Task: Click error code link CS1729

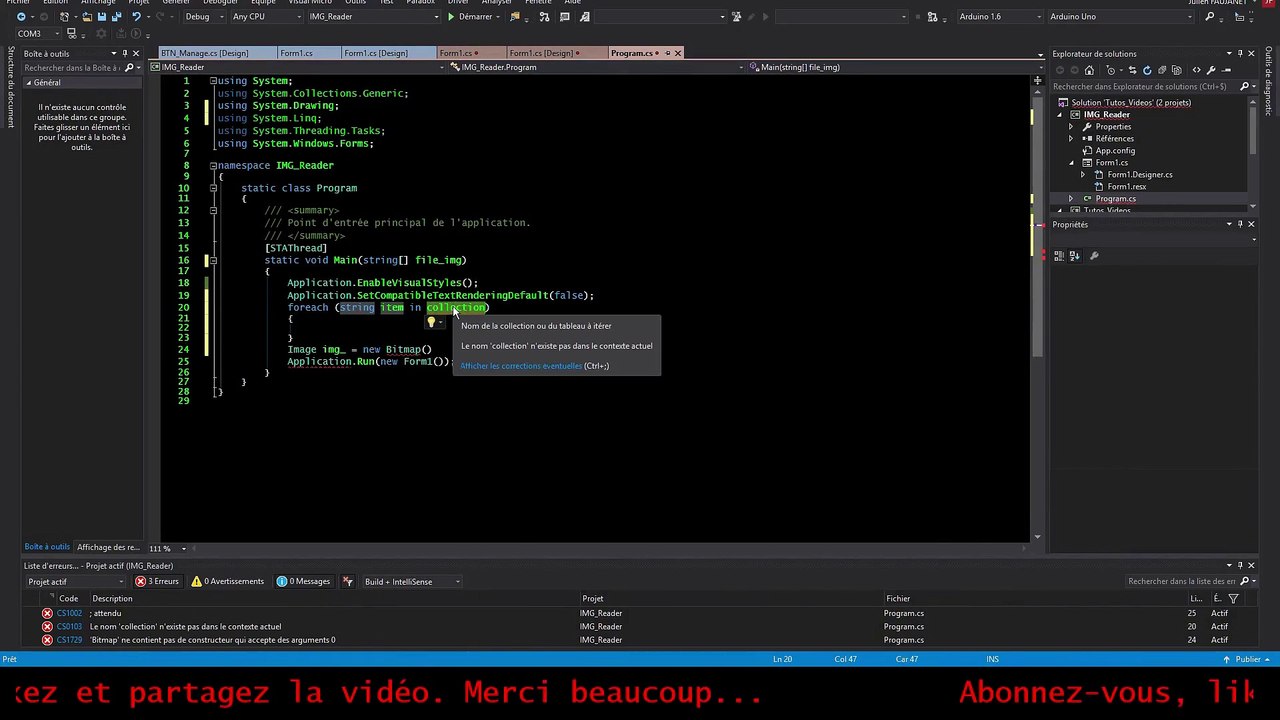Action: [69, 640]
